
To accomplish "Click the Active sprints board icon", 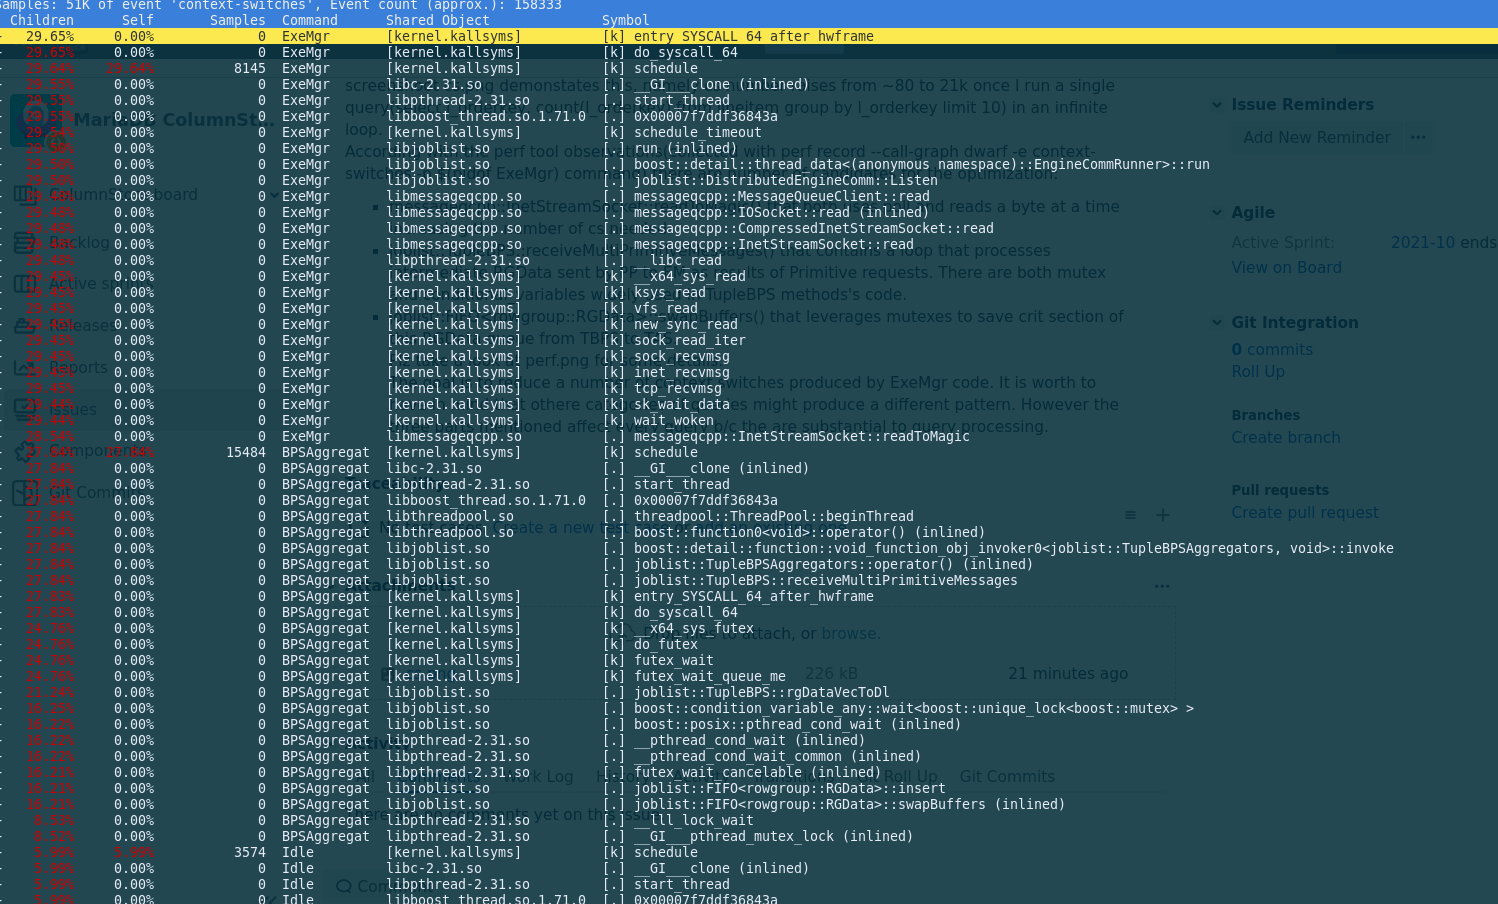I will (x=24, y=284).
